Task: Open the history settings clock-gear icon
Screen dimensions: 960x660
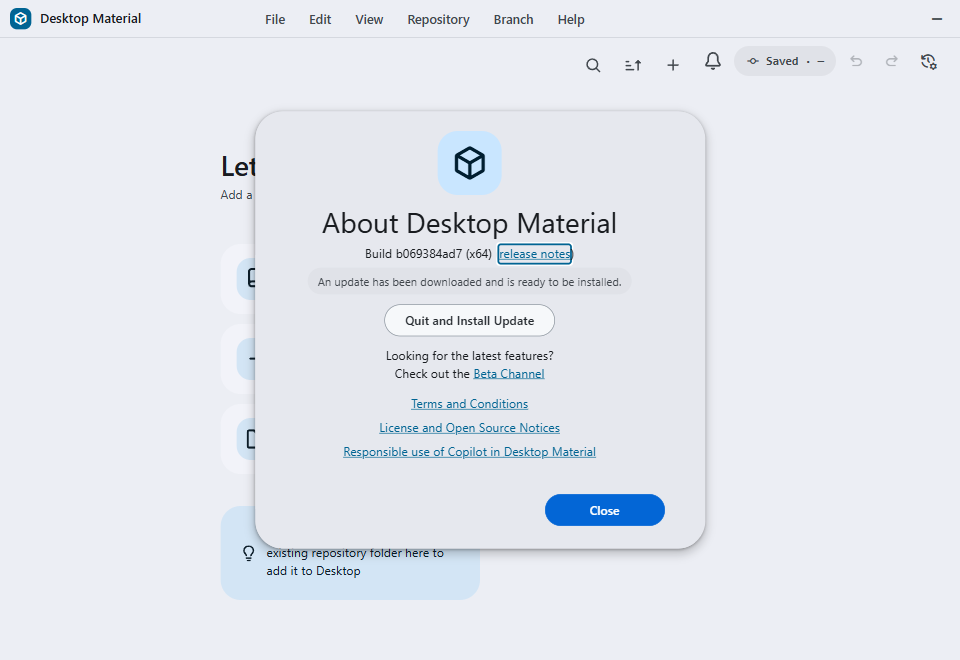Action: [x=929, y=61]
